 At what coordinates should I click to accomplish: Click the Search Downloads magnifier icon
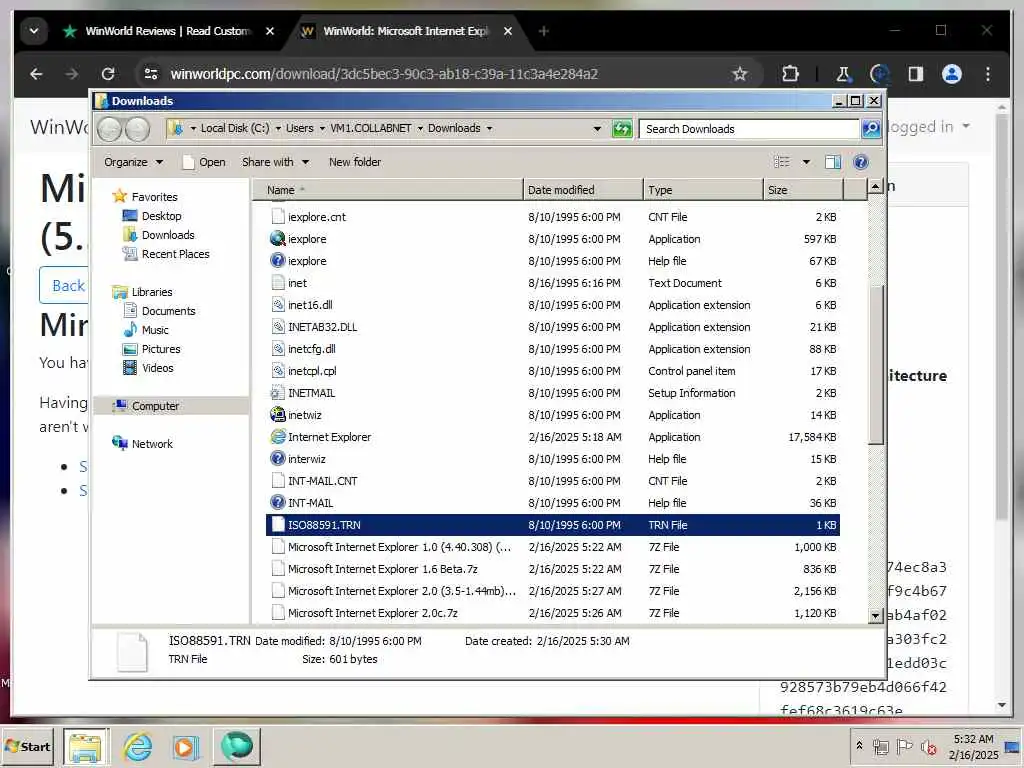pos(871,129)
